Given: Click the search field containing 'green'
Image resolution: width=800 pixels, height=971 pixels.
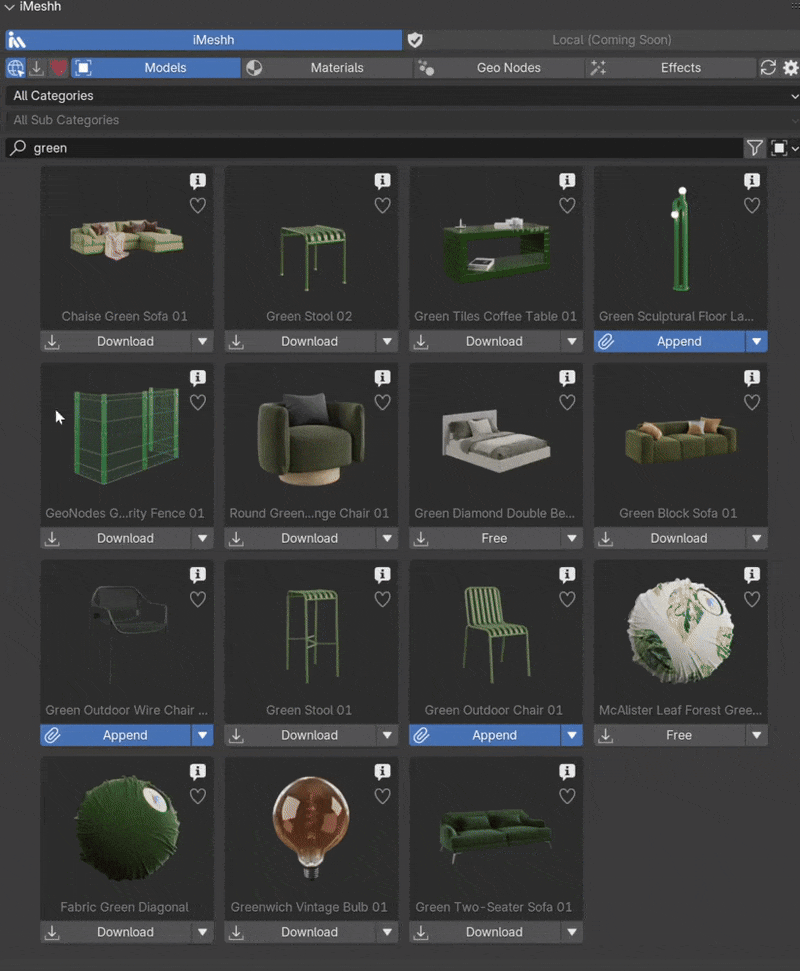Looking at the screenshot, I should point(380,148).
